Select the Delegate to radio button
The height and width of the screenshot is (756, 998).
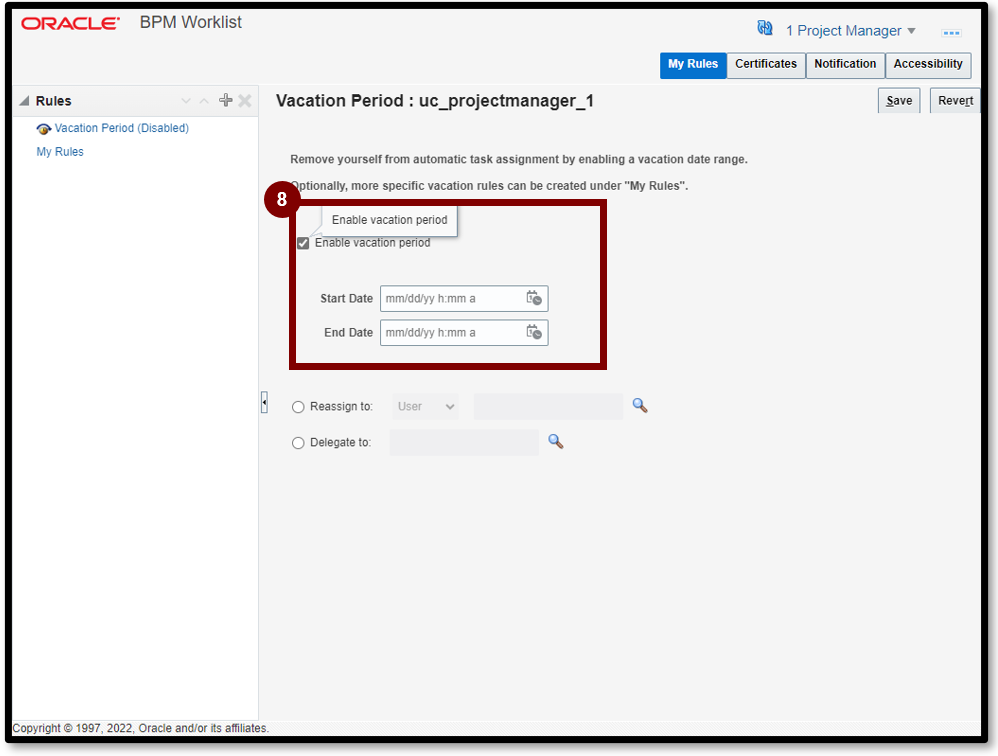[x=298, y=443]
